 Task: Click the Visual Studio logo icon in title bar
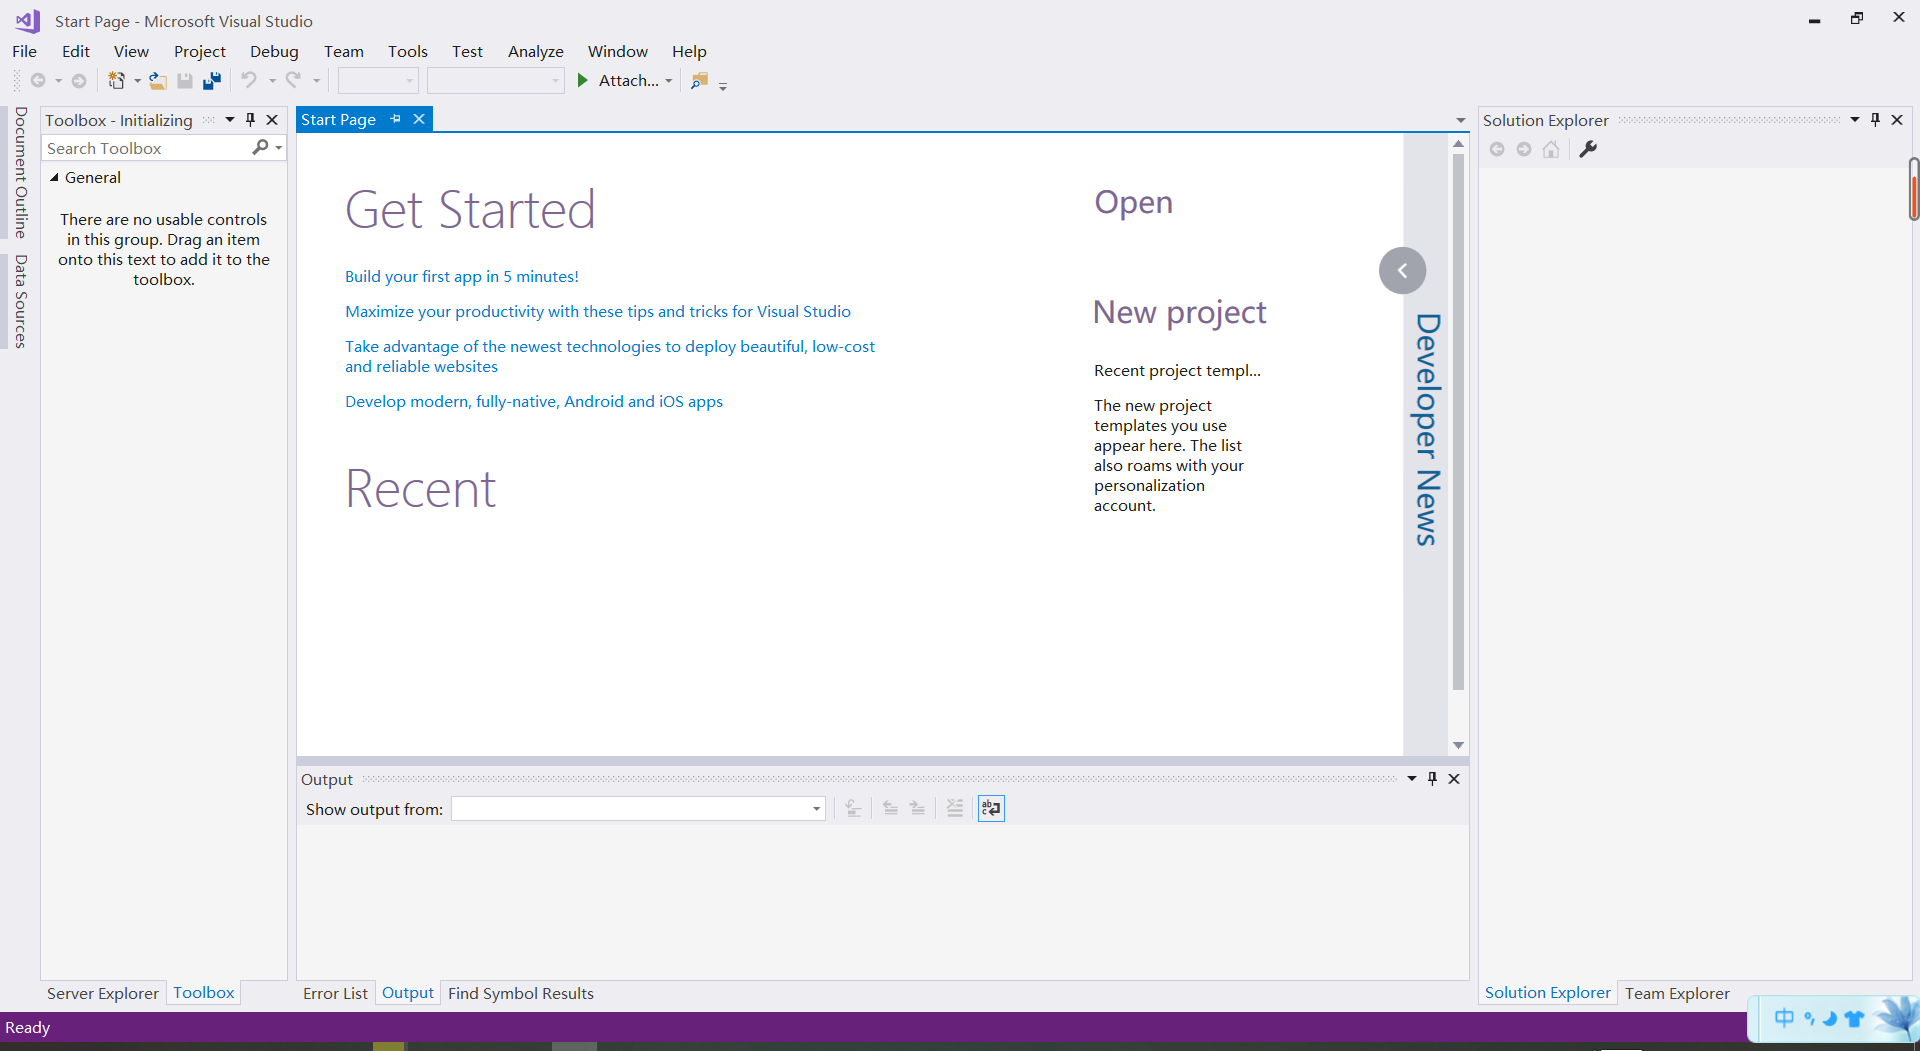(28, 20)
